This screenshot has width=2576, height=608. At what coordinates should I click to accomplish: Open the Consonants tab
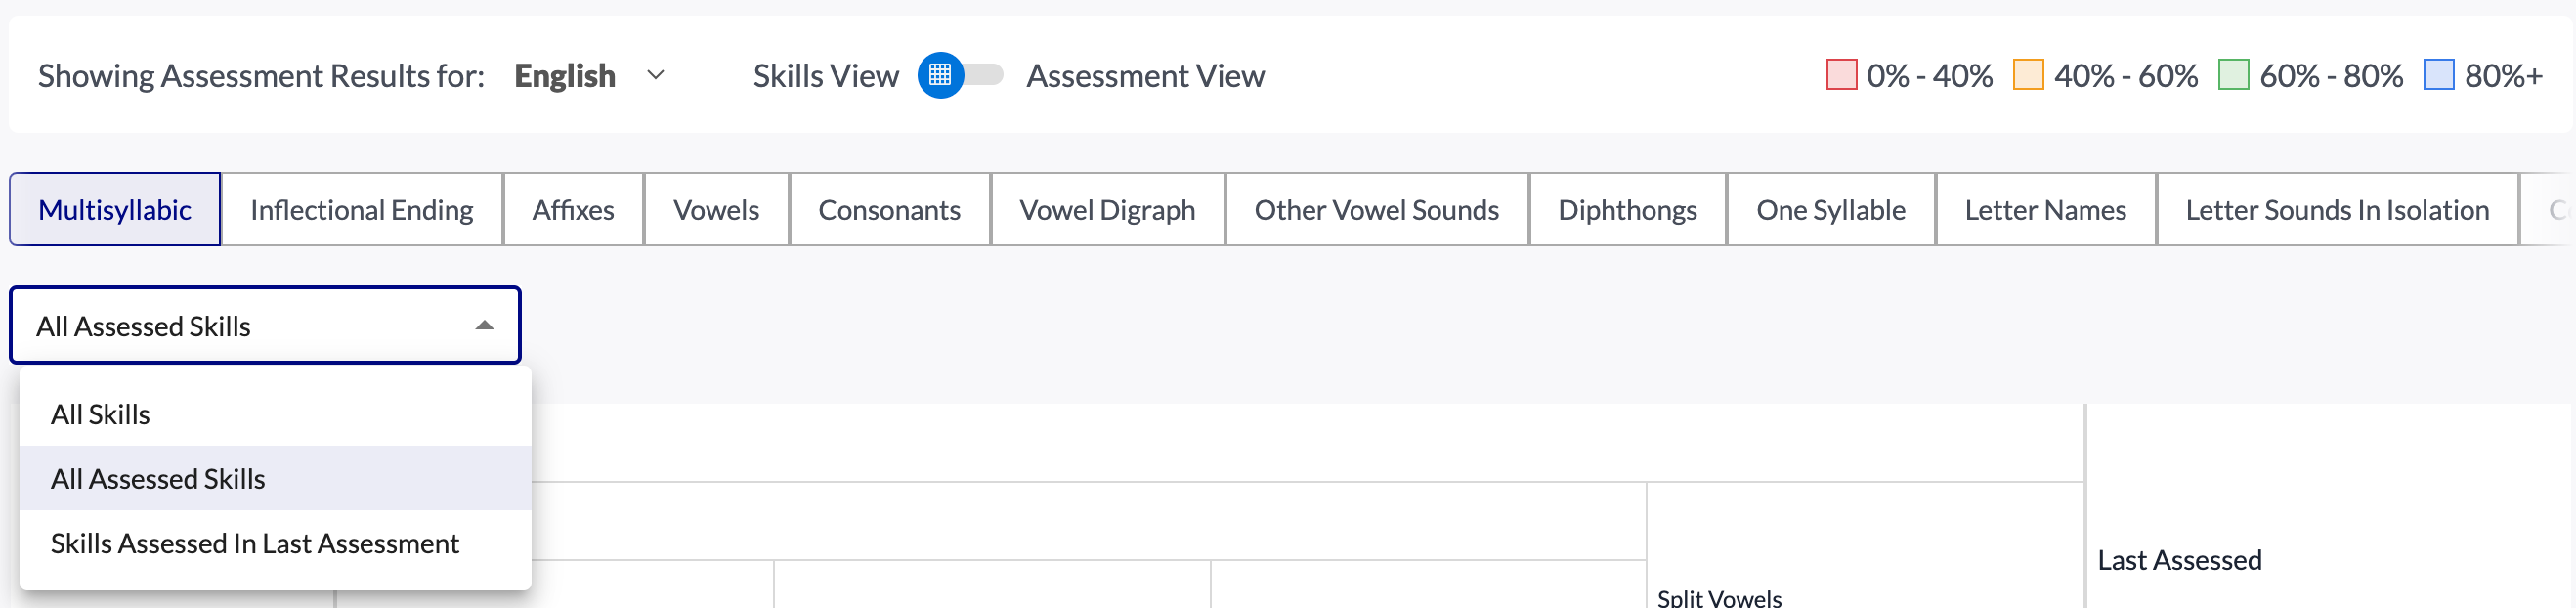pos(889,209)
